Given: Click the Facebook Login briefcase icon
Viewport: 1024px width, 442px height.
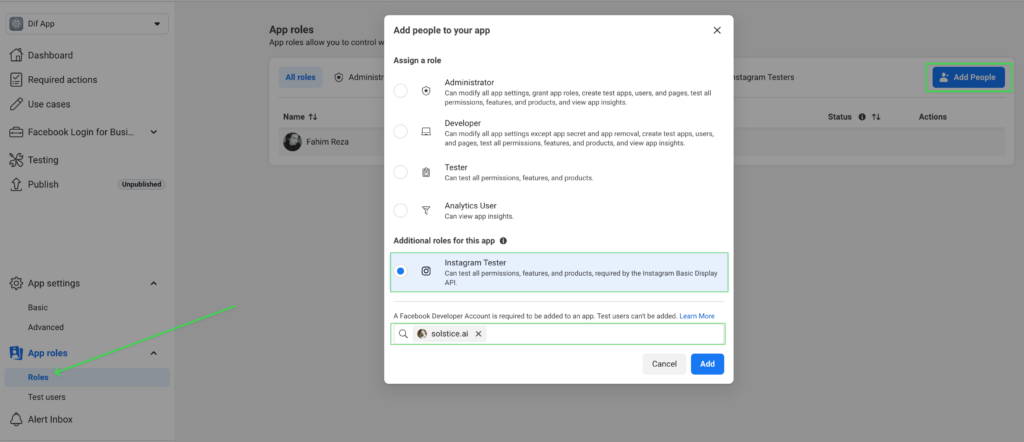Looking at the screenshot, I should (16, 132).
